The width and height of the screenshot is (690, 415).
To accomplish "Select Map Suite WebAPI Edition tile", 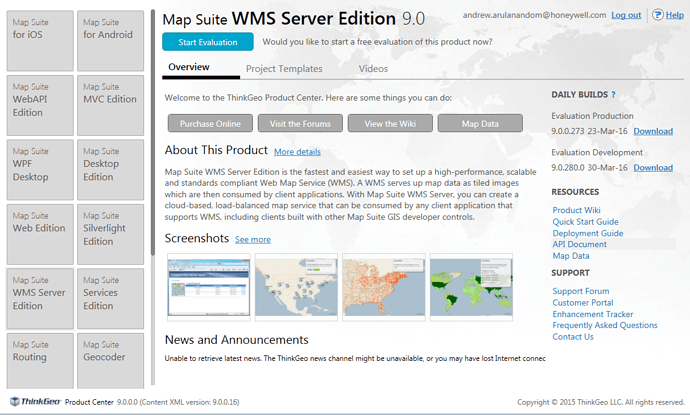I will (40, 105).
